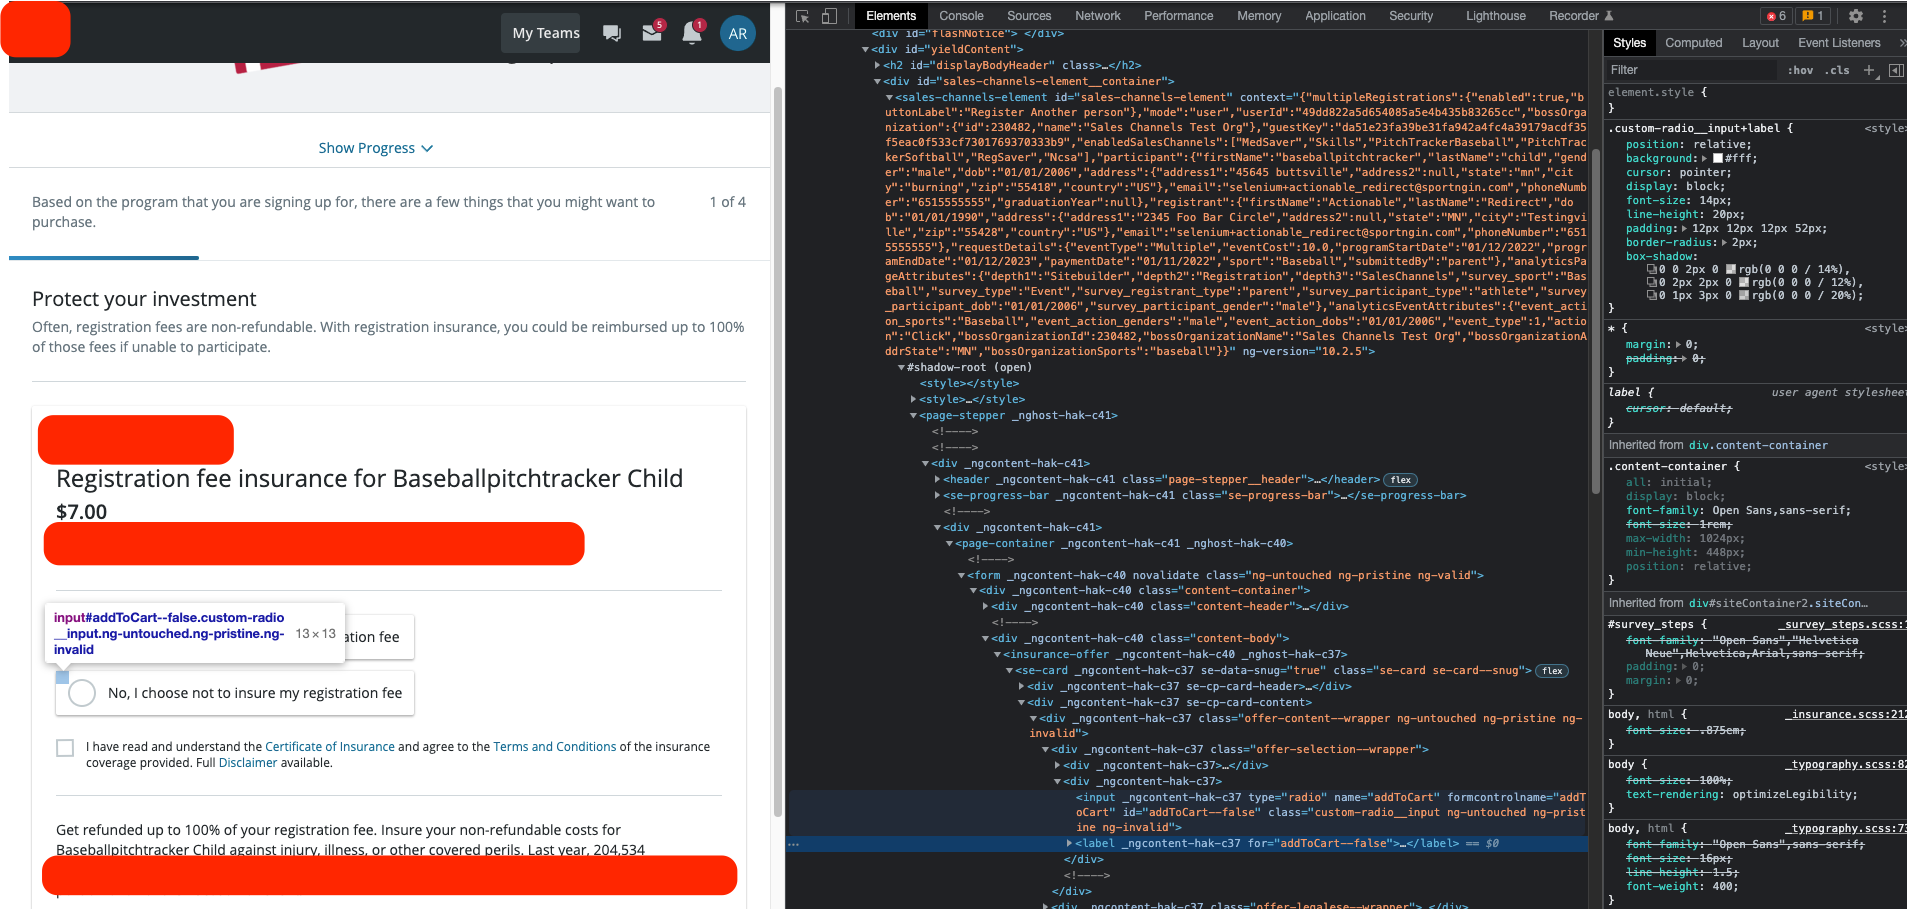1907x909 pixels.
Task: Expand the border-radius shorthand triangle
Action: (1724, 243)
